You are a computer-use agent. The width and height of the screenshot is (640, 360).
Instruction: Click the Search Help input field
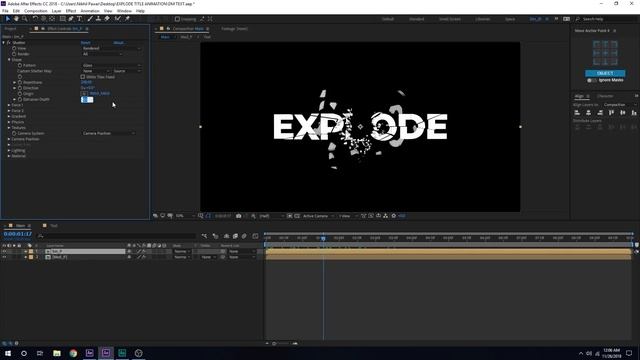point(607,19)
